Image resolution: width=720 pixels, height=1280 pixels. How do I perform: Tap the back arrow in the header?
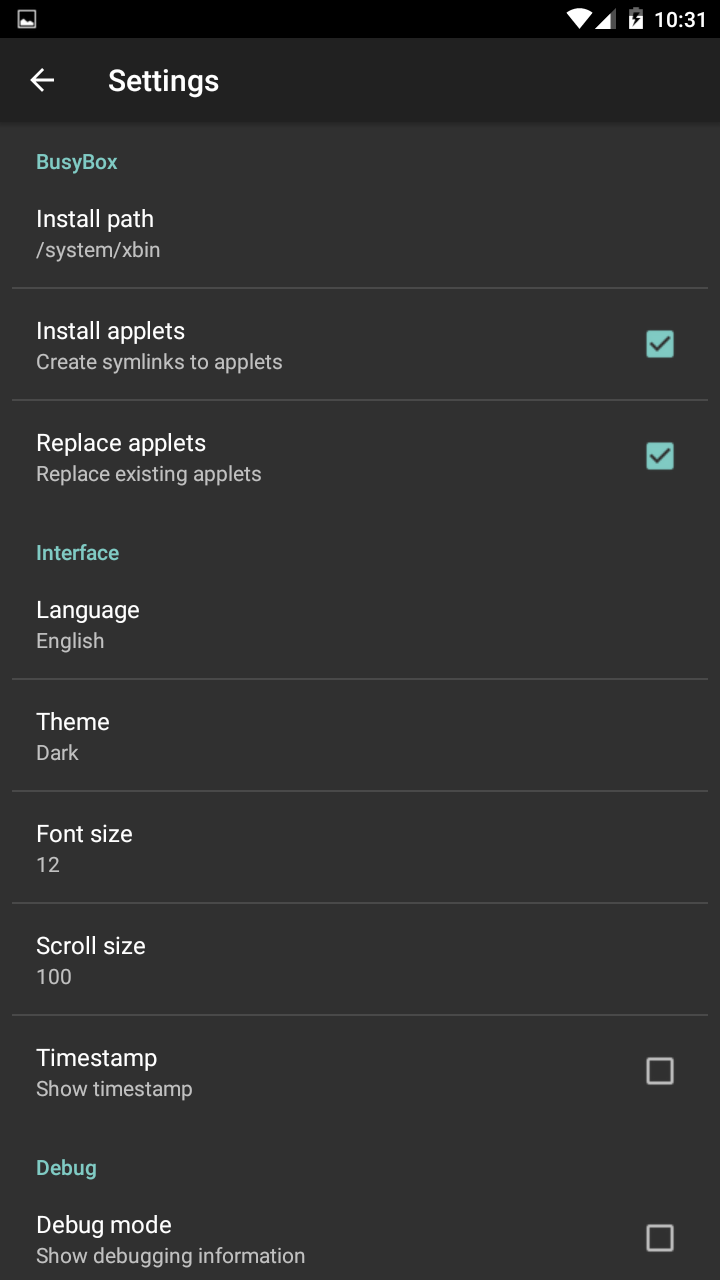coord(42,81)
